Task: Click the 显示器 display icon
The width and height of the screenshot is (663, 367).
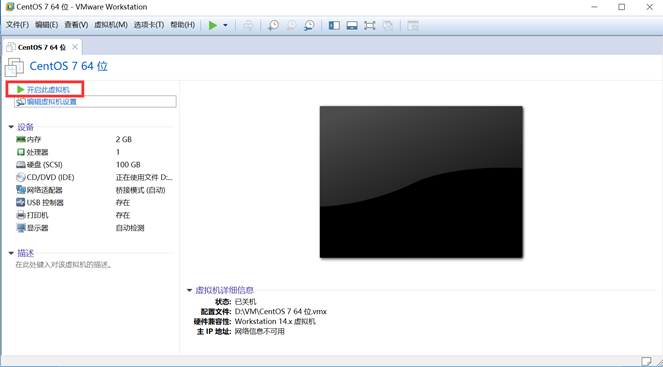Action: pos(21,228)
